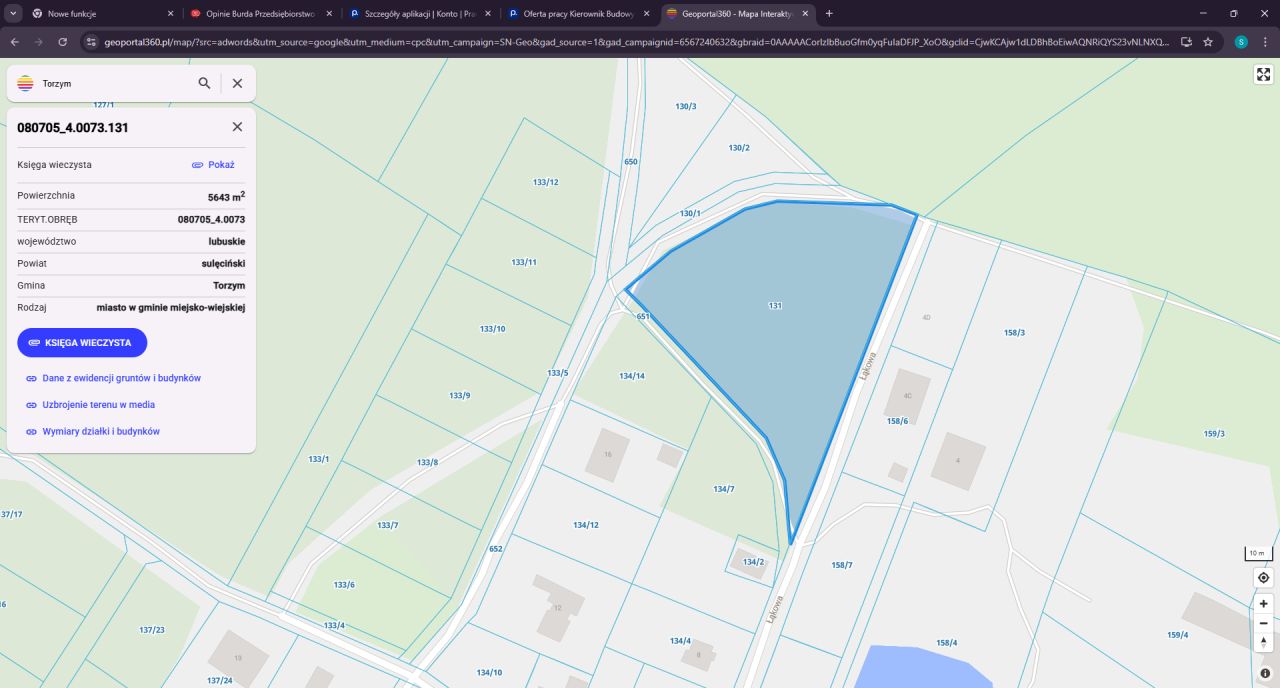Click the browser address bar URL
The height and width of the screenshot is (688, 1280).
[636, 42]
